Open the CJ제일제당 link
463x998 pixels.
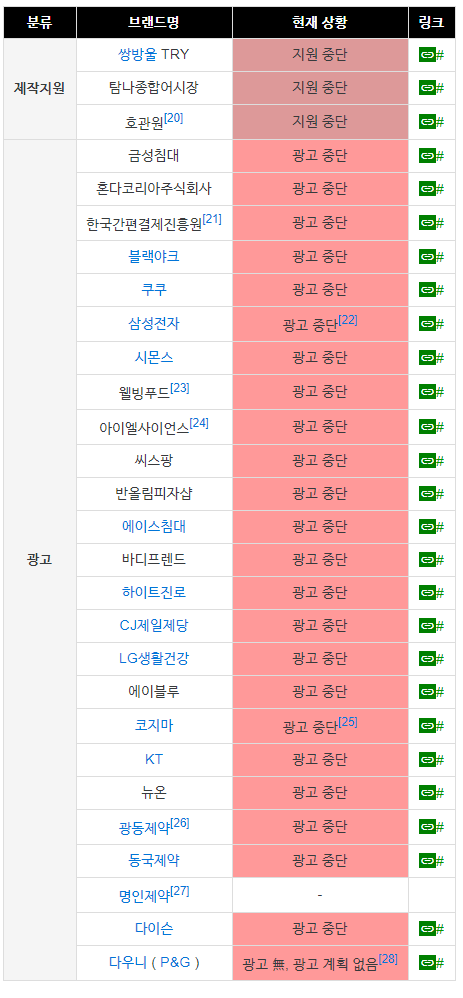[153, 626]
